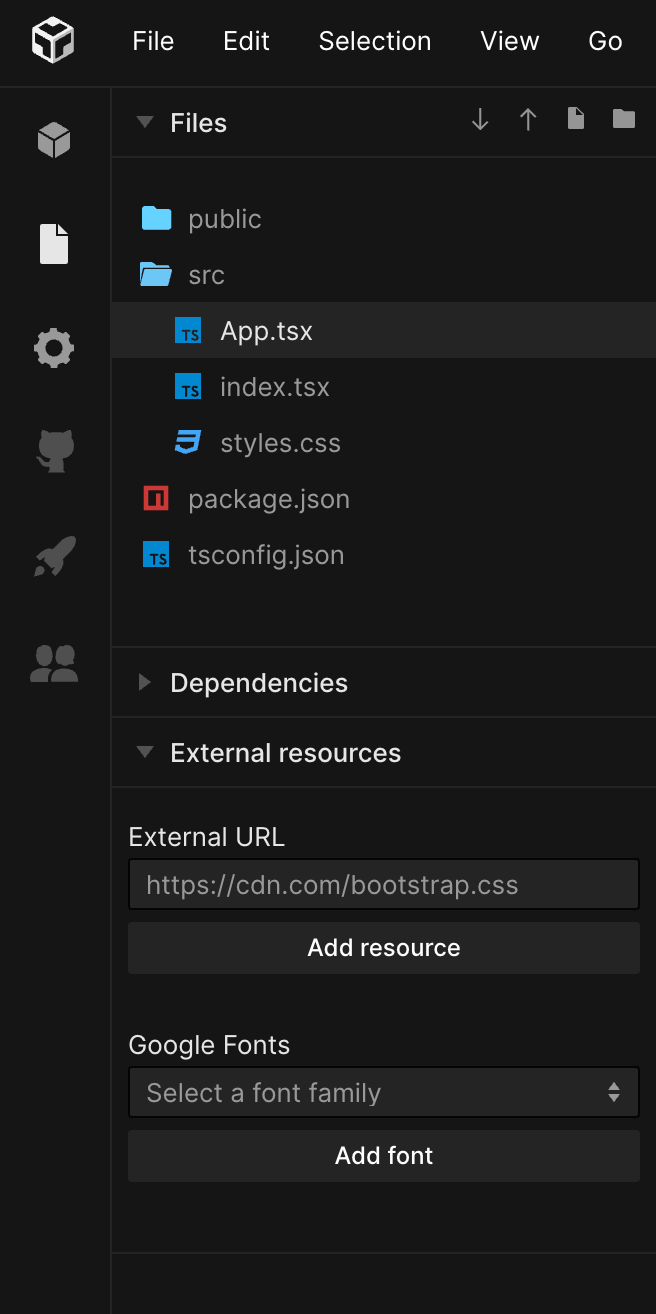The height and width of the screenshot is (1314, 656).
Task: Collapse the Files section
Action: 145,121
